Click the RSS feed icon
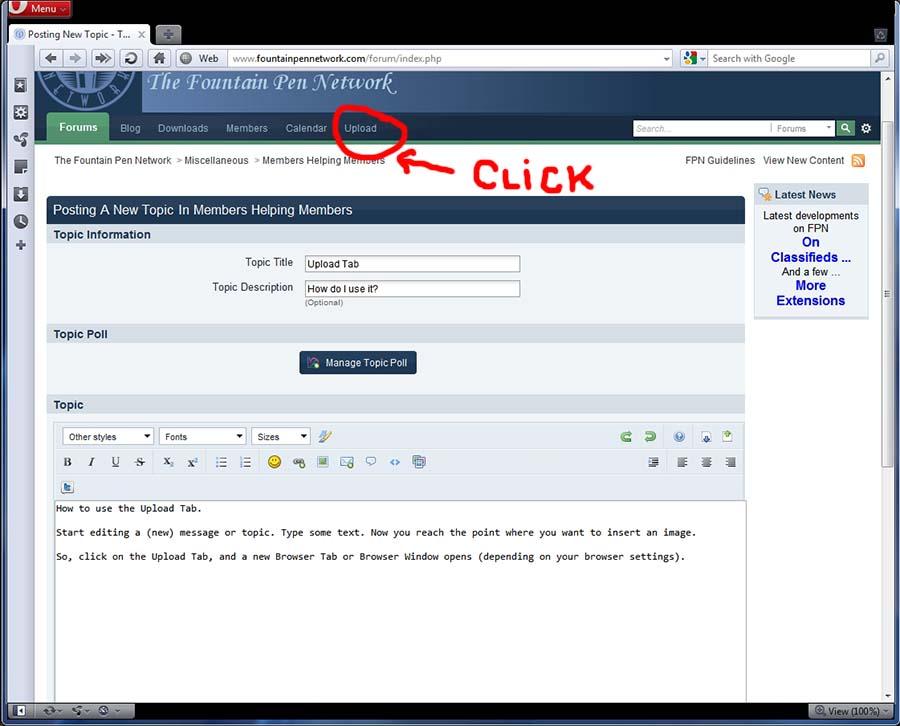Viewport: 900px width, 726px height. (x=858, y=160)
